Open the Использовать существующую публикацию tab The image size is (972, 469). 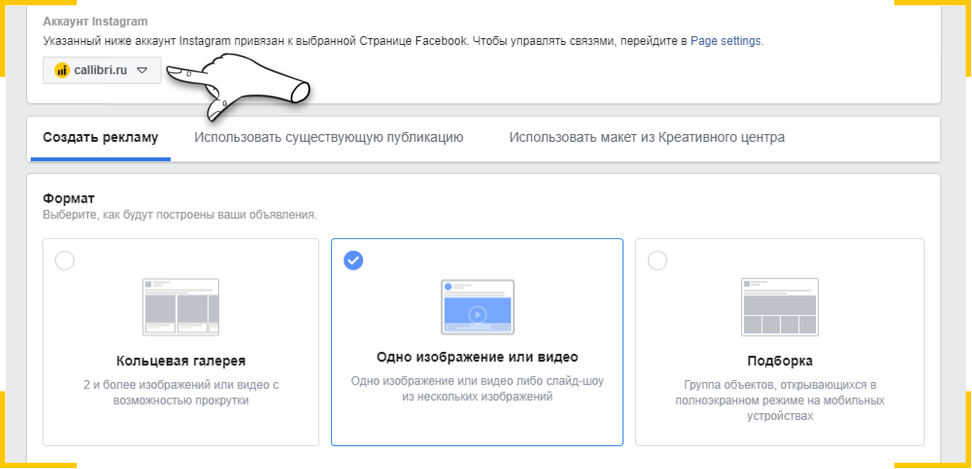point(328,138)
